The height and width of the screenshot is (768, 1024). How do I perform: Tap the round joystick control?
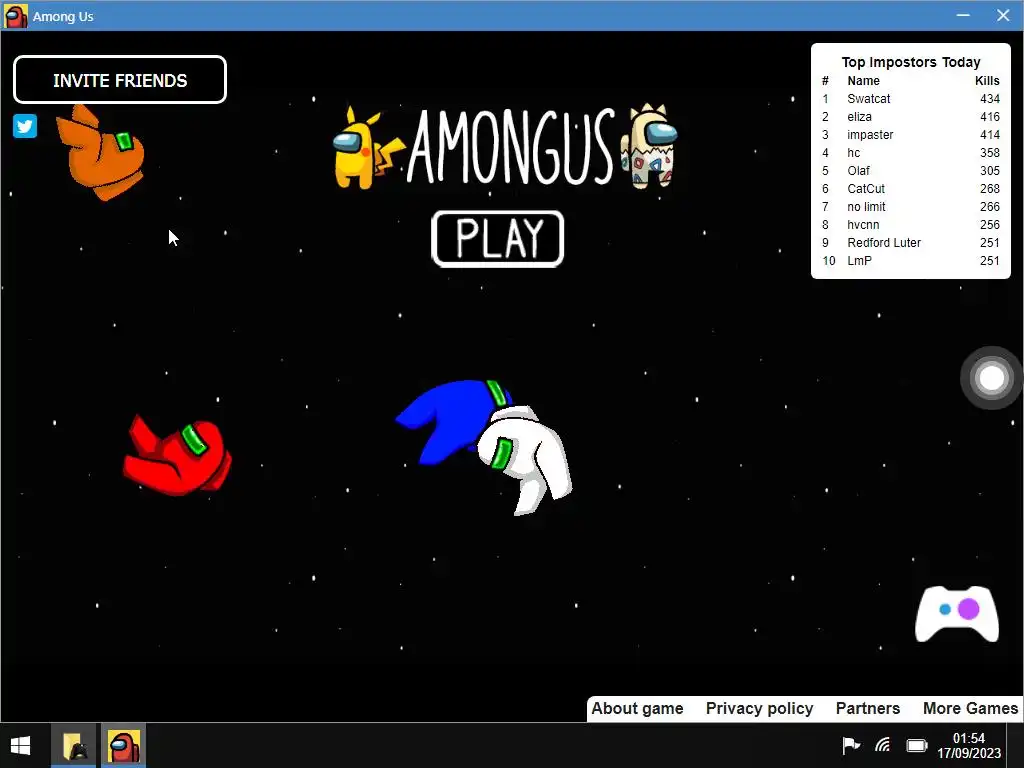click(x=991, y=378)
